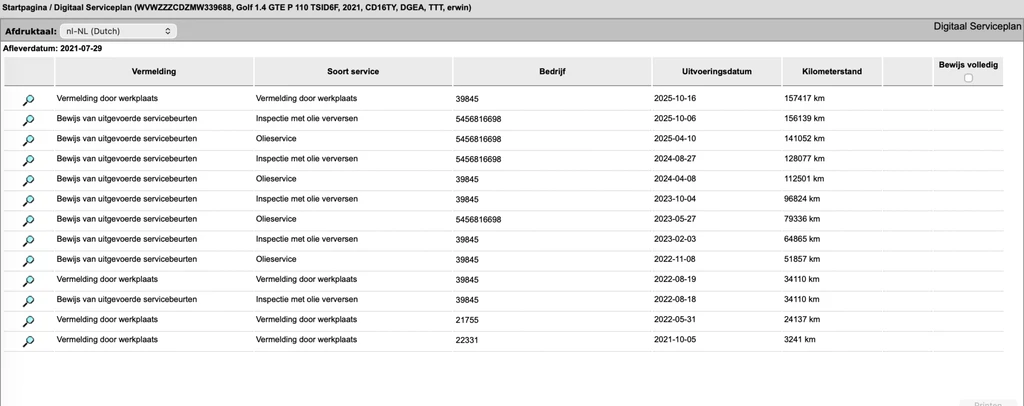This screenshot has height=406, width=1024.
Task: Select date 2022-05-31 cell
Action: [x=675, y=320]
